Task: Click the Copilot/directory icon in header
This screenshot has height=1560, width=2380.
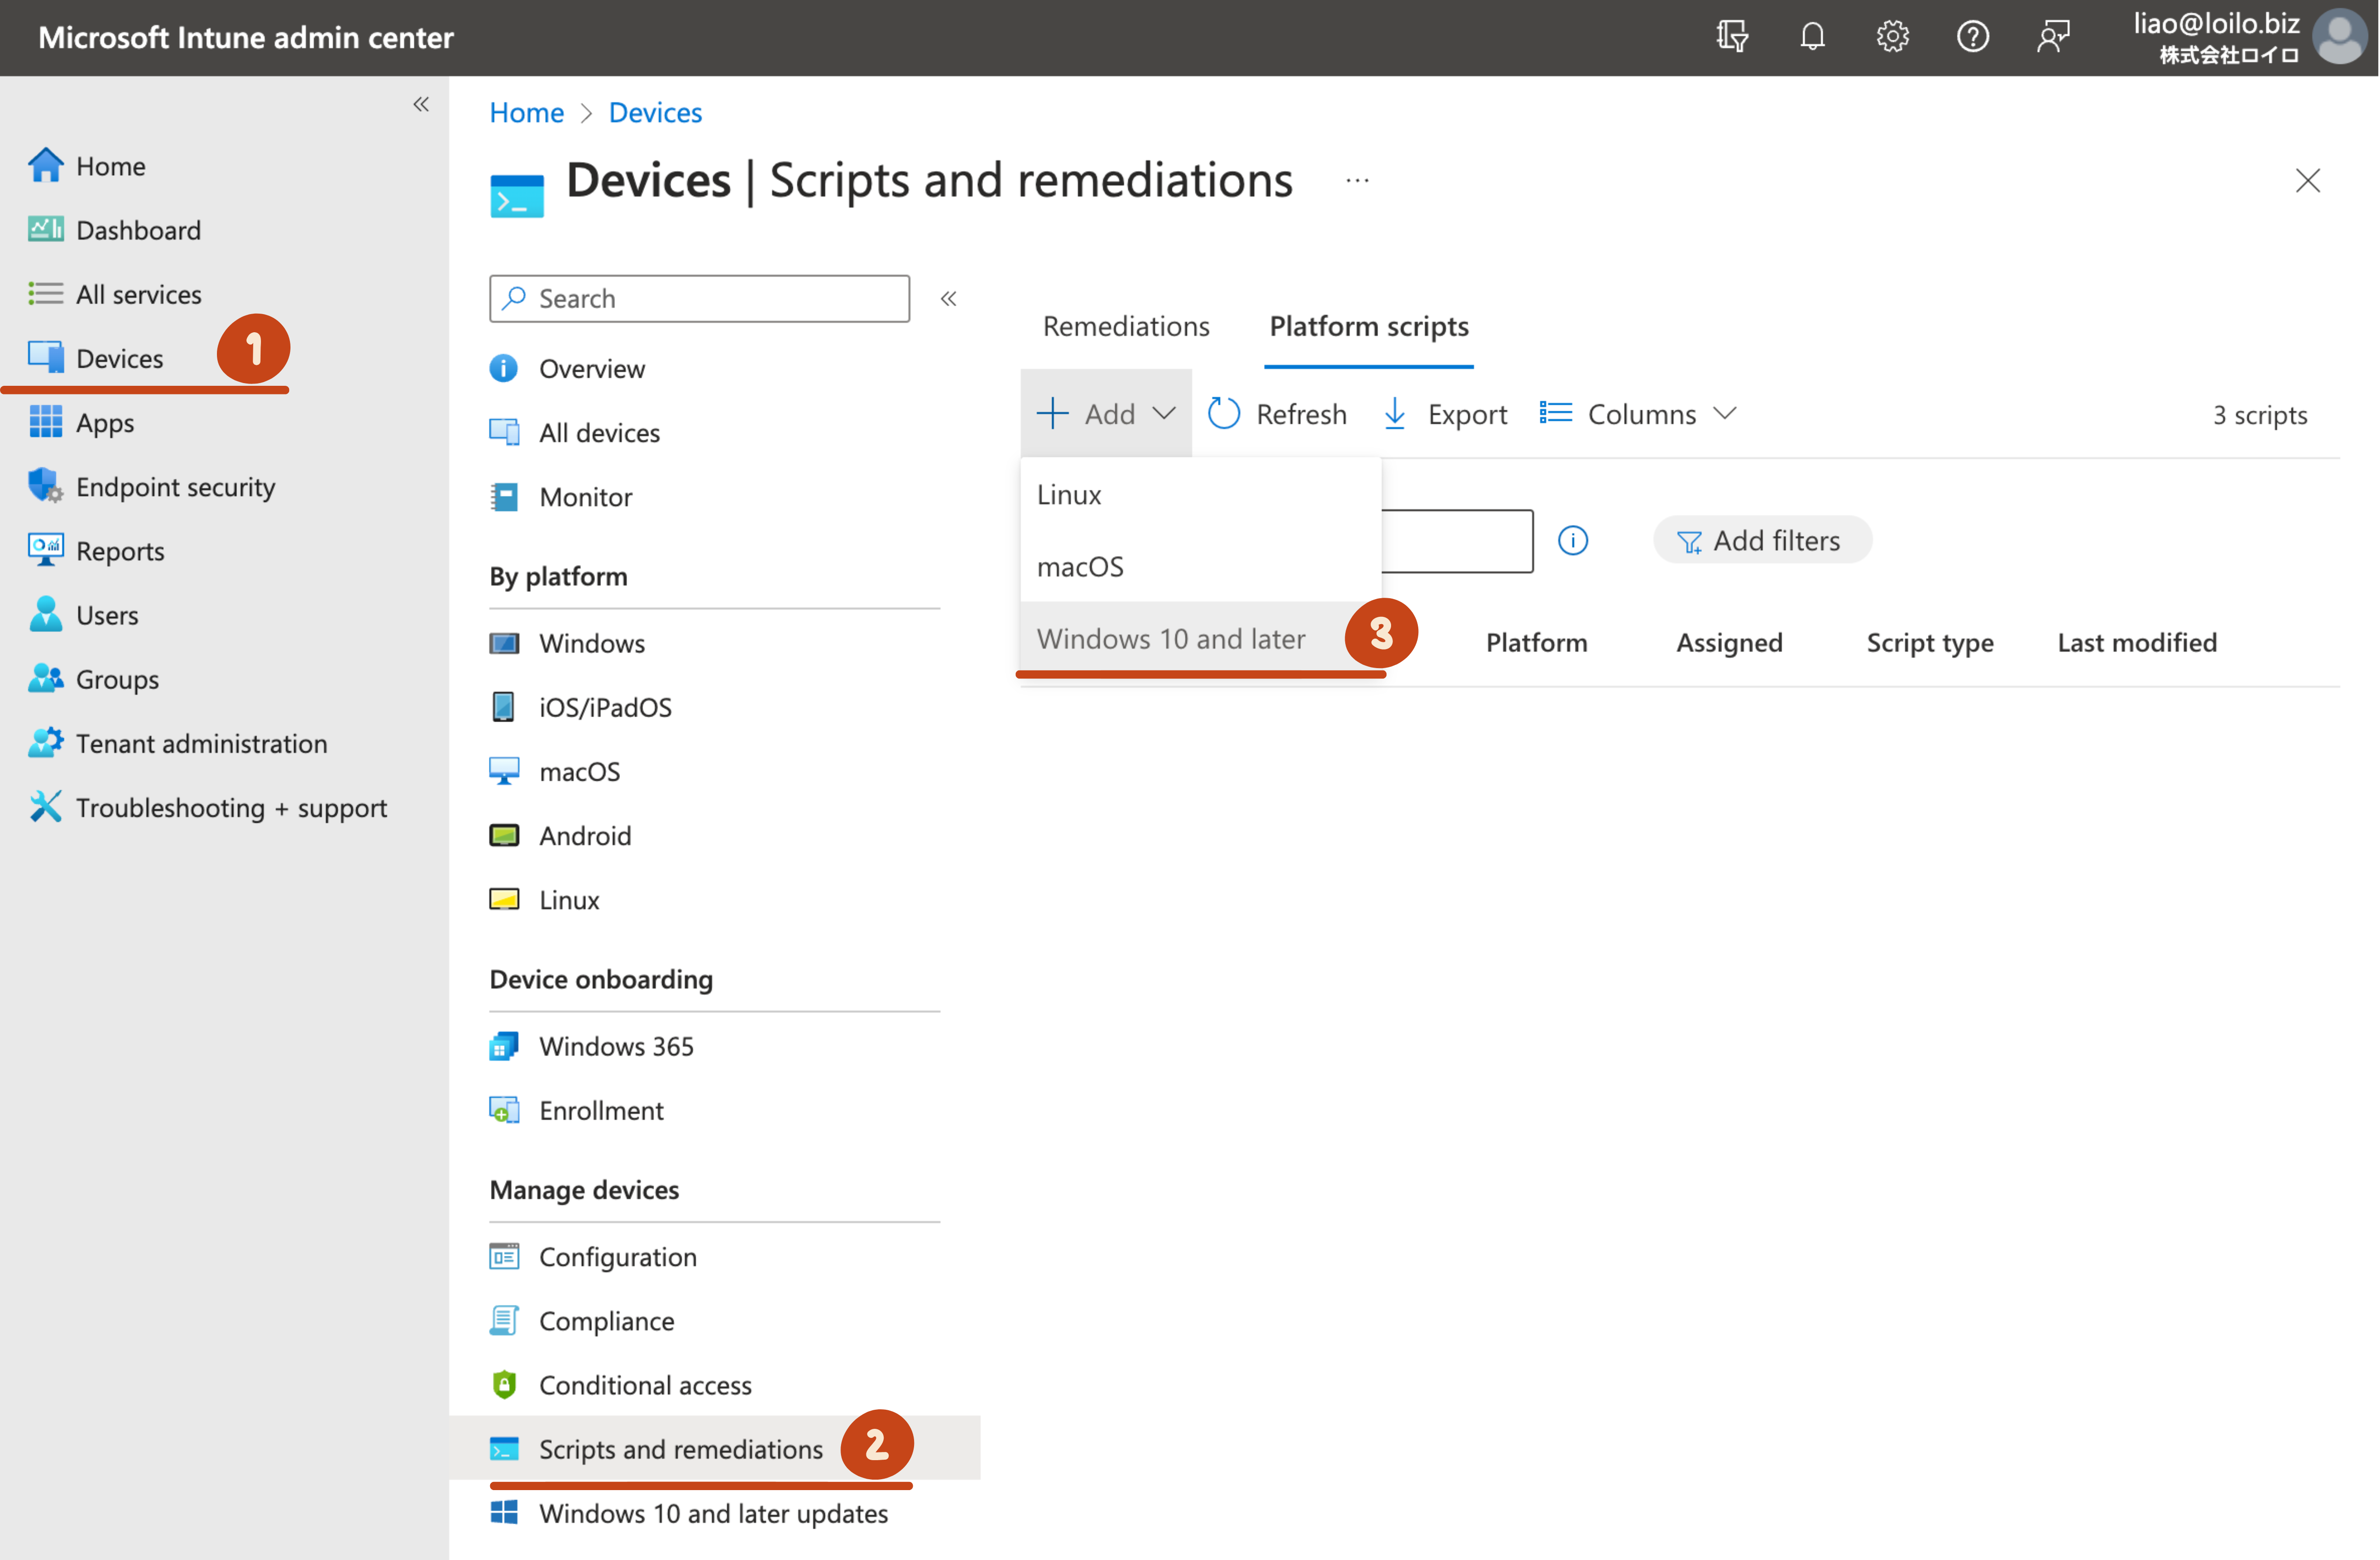Action: pos(1732,37)
